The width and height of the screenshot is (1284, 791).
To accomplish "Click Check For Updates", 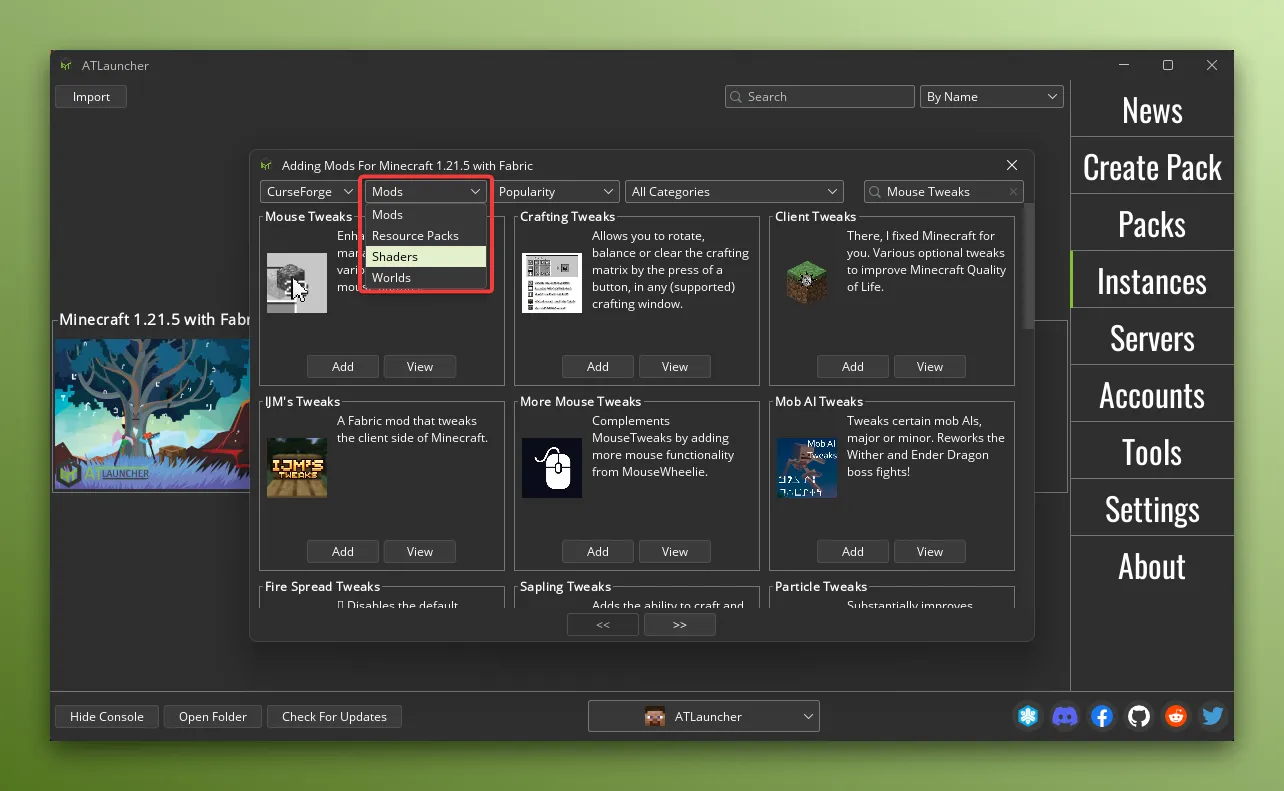I will pyautogui.click(x=334, y=716).
